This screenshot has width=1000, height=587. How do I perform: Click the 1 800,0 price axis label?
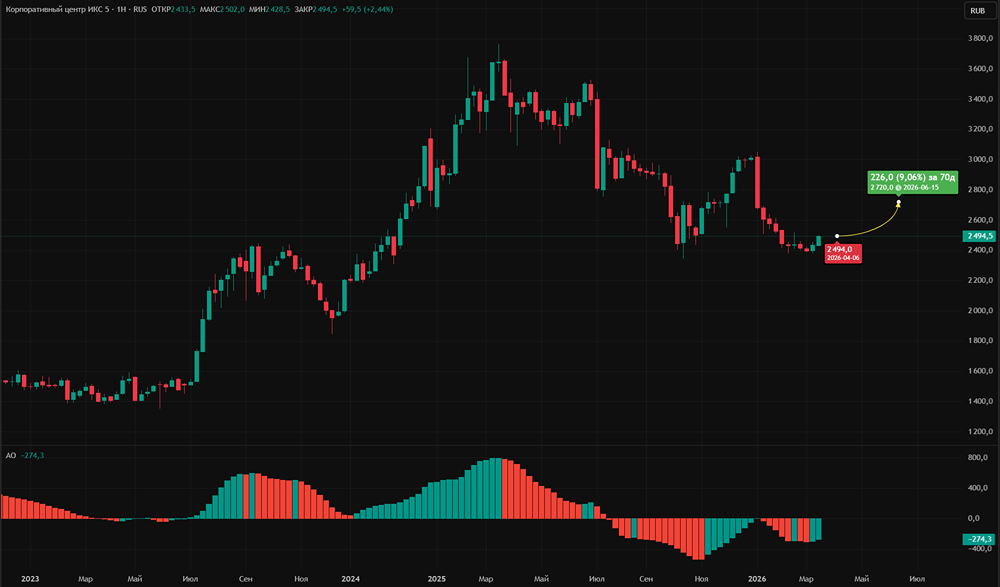click(x=980, y=341)
